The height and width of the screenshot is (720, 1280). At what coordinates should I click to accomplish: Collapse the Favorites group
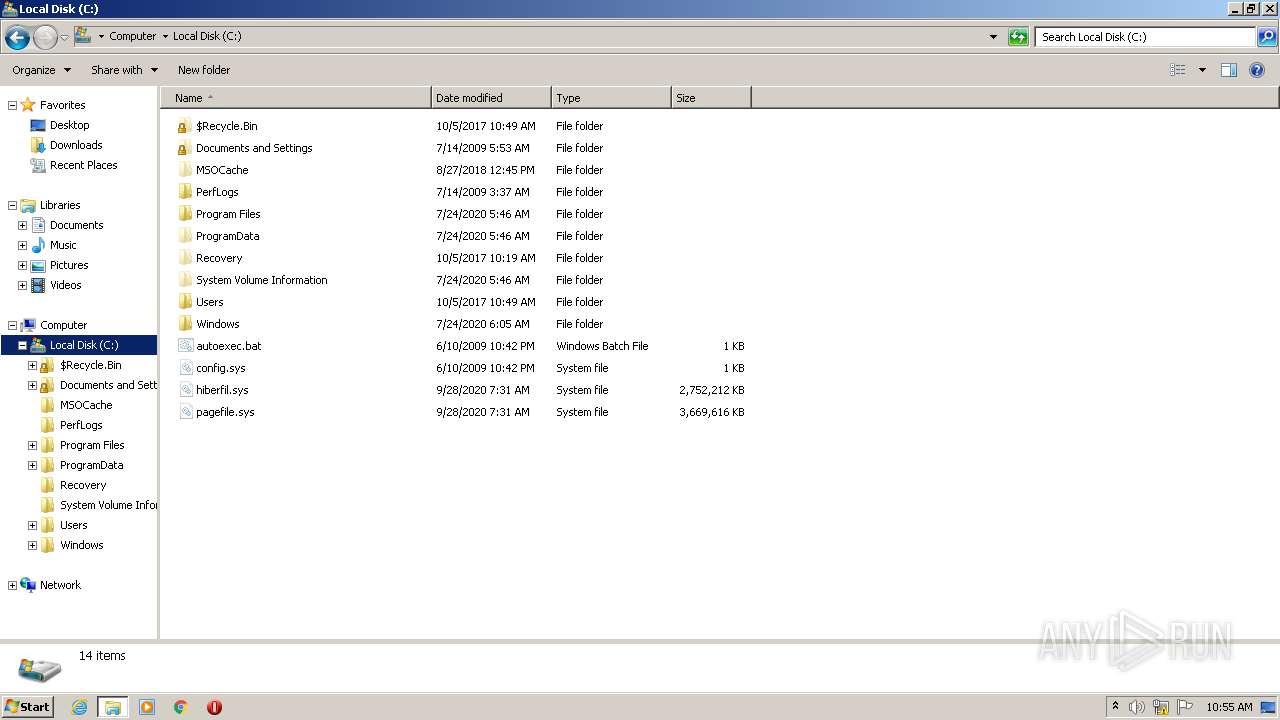click(12, 105)
